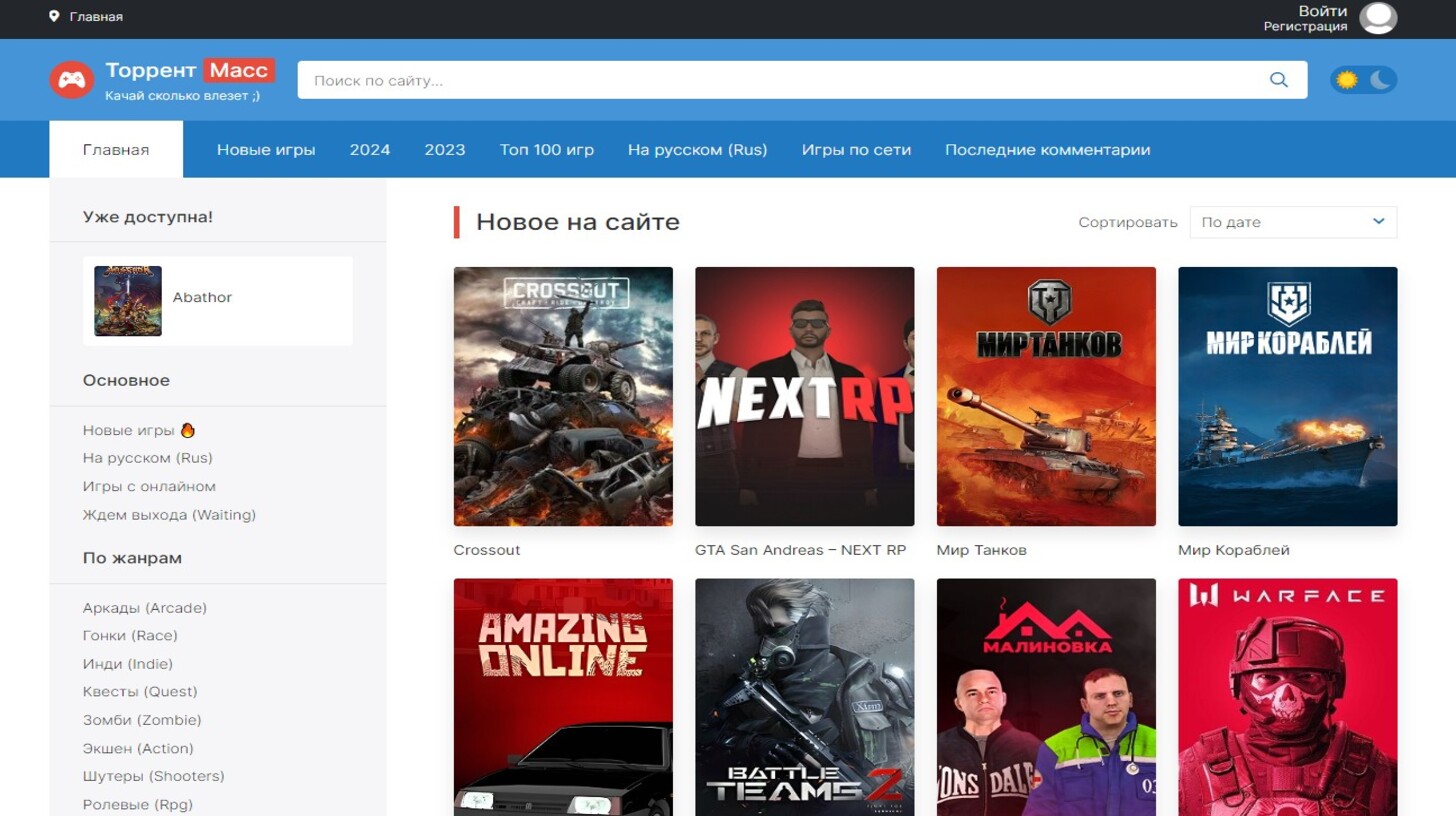Open the 2023 games menu item
This screenshot has width=1456, height=816.
pyautogui.click(x=445, y=150)
